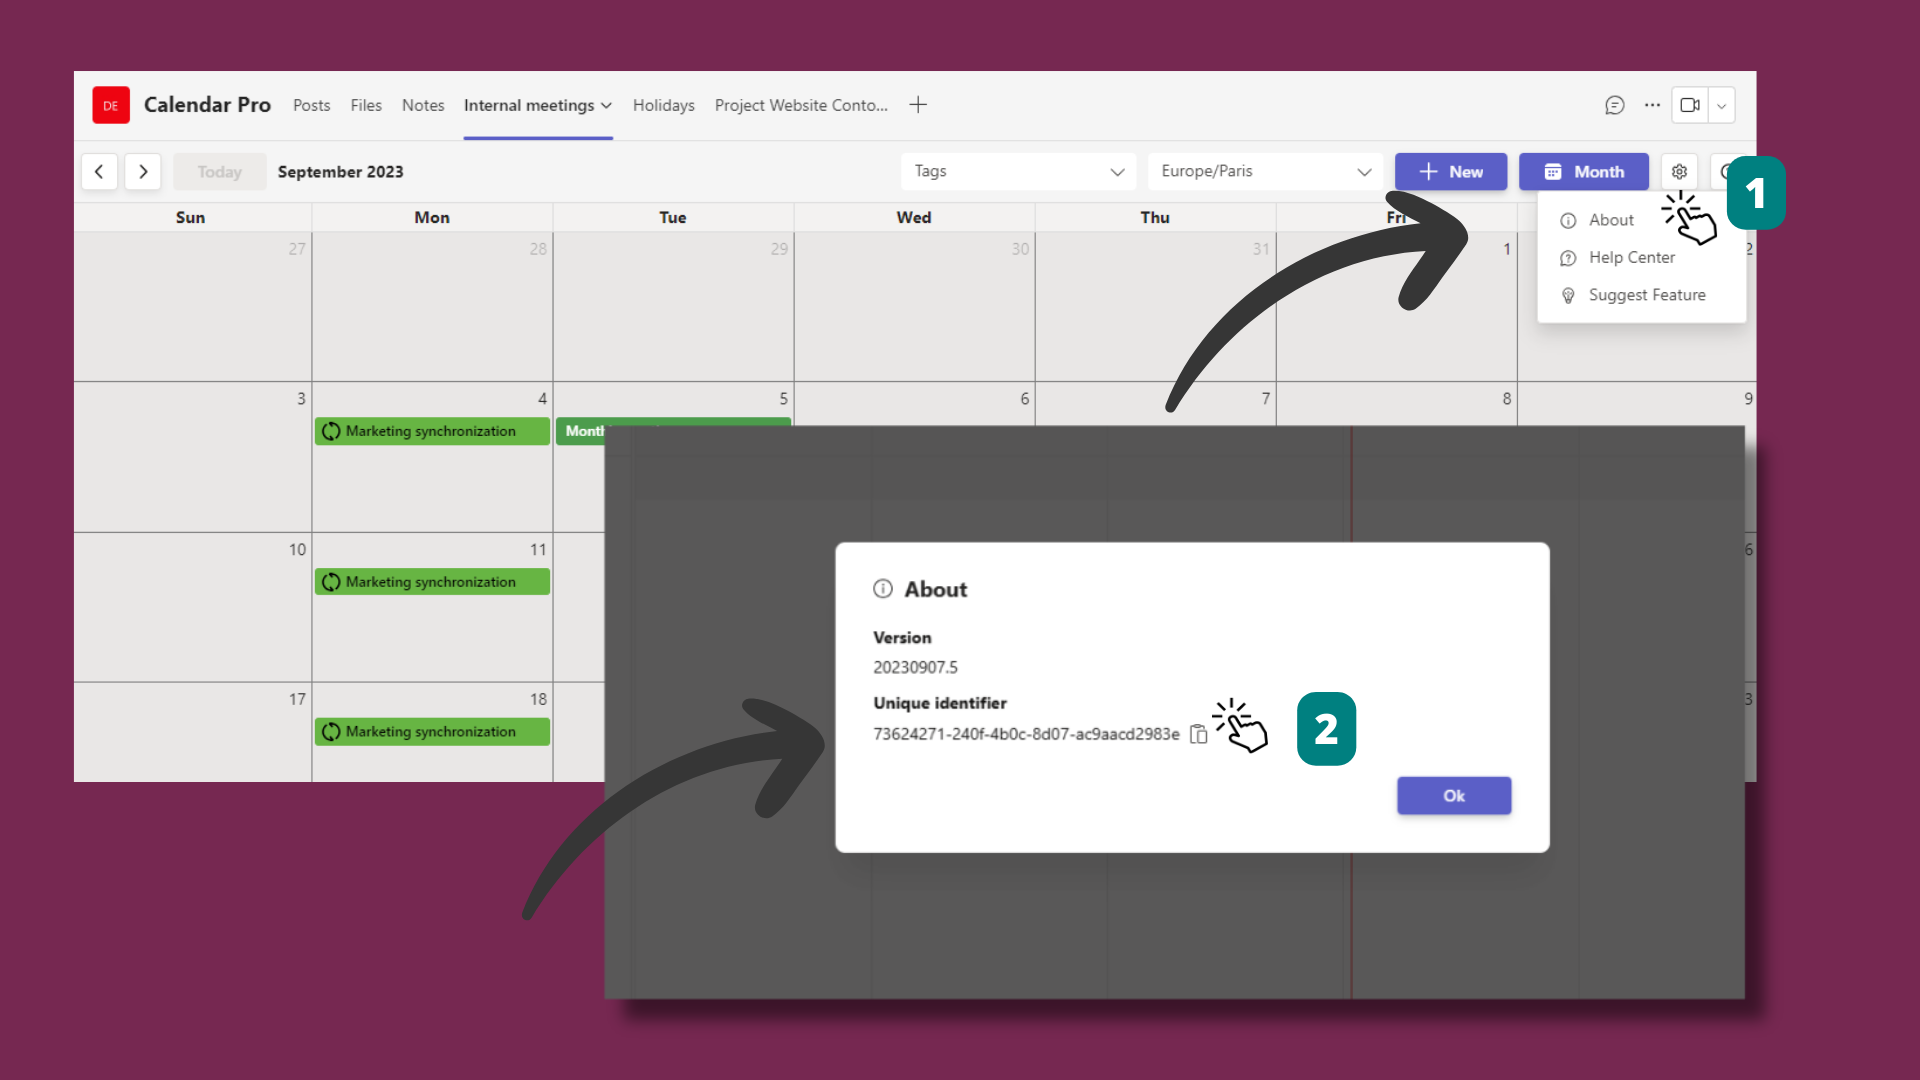Click the info icon in About dialog title
The width and height of the screenshot is (1920, 1080).
883,589
